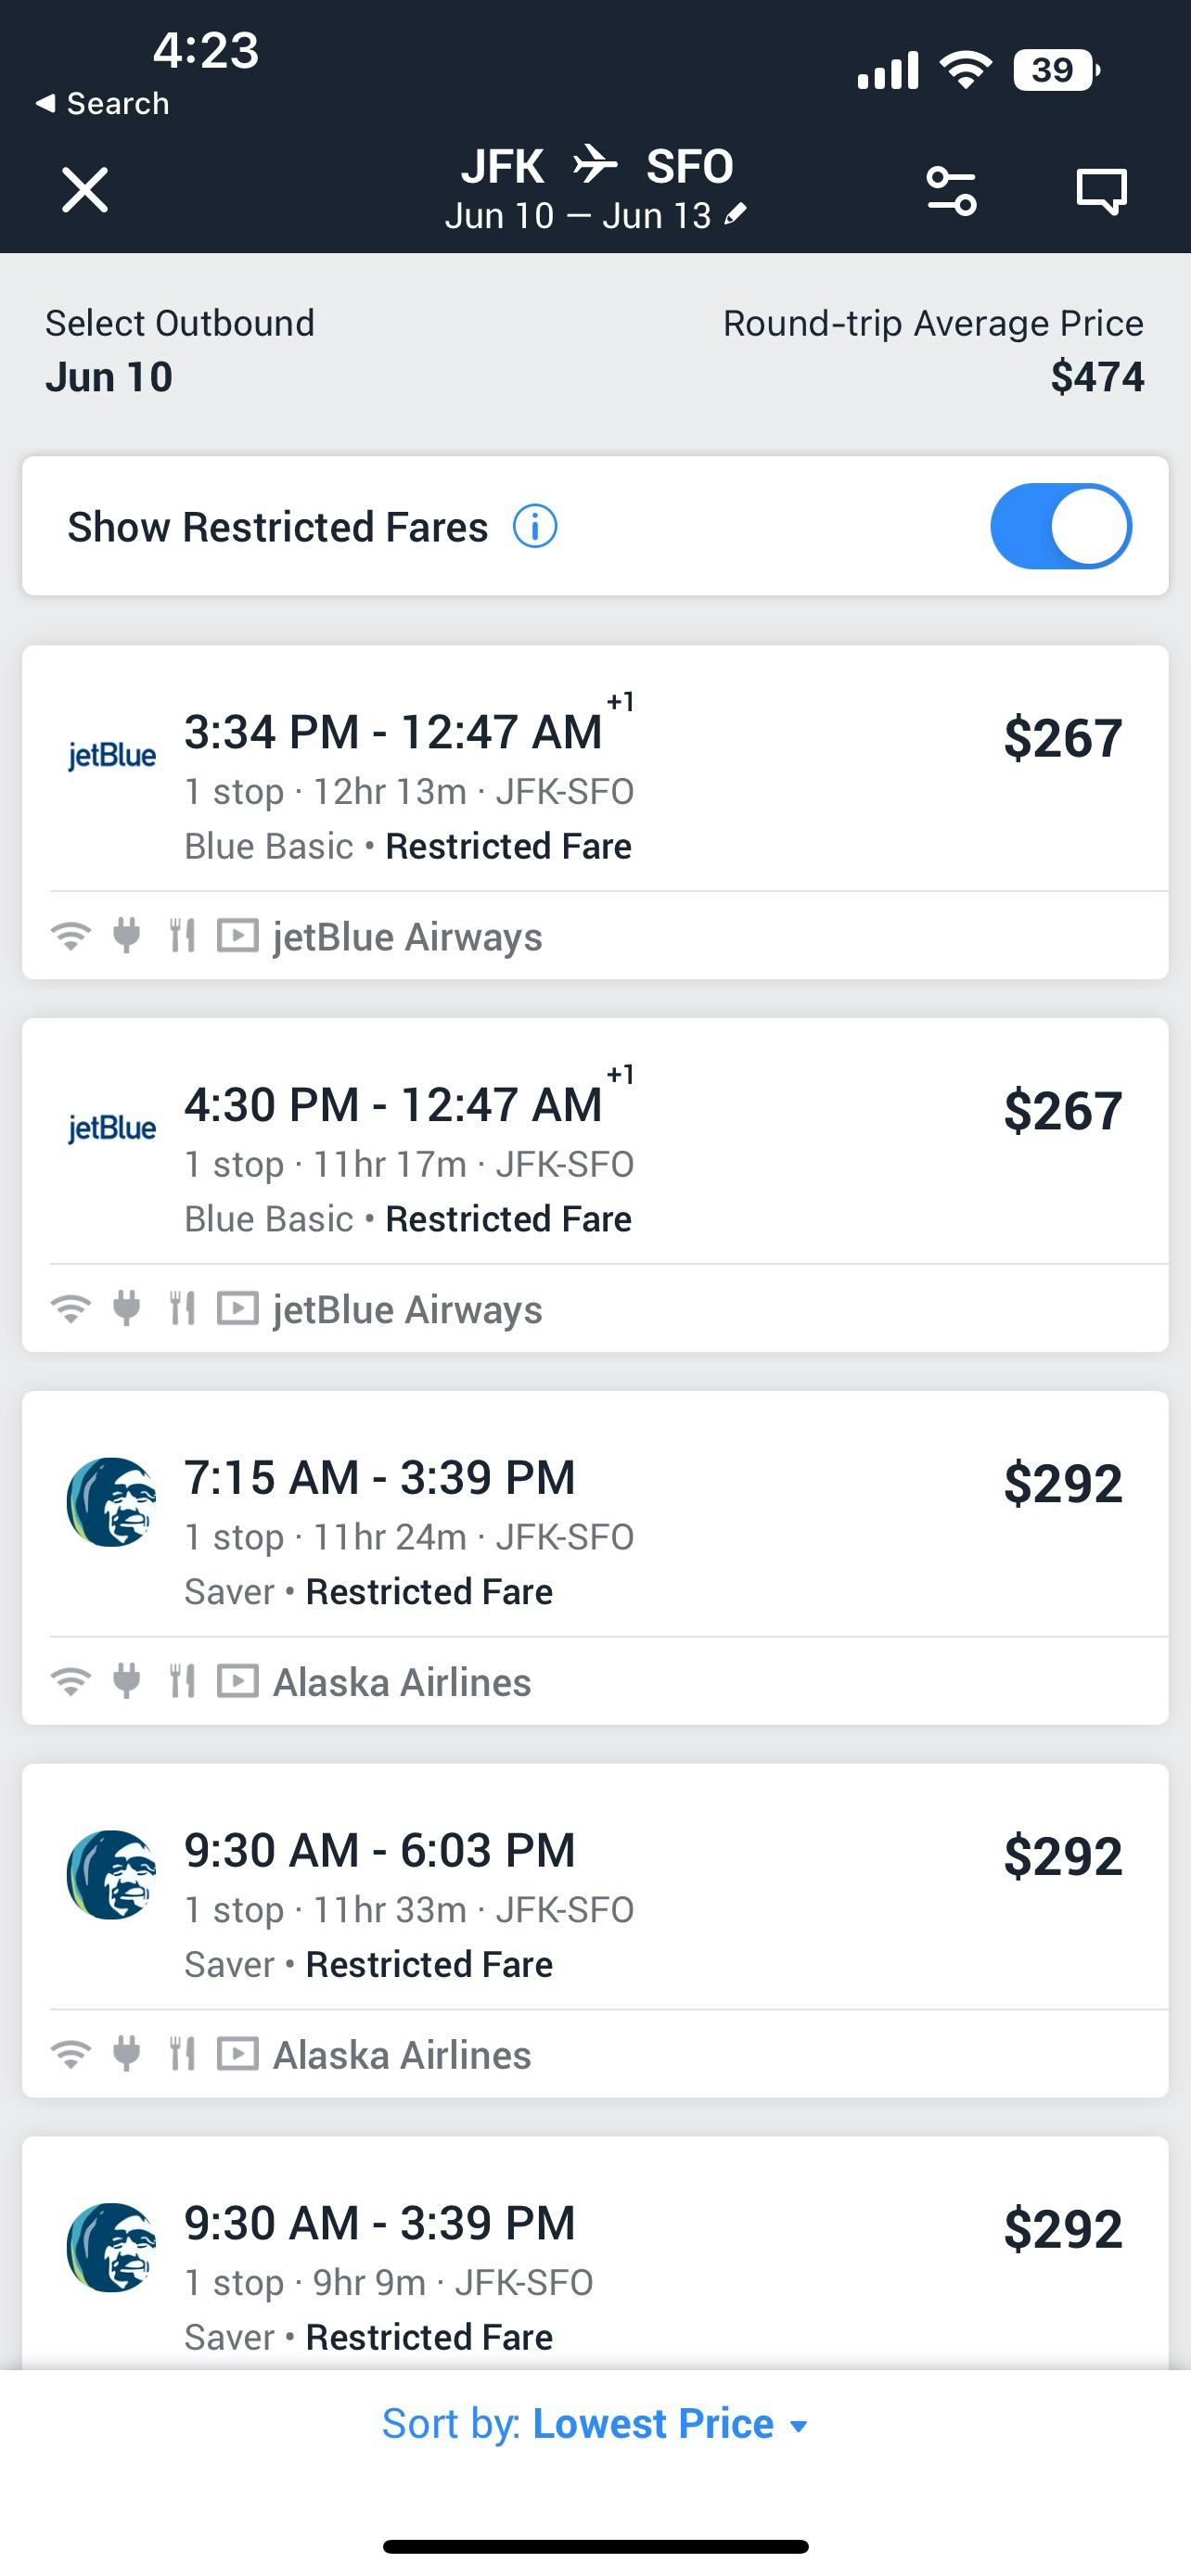Screen dimensions: 1191x2576
Task: Open Restricted Fares info icon
Action: (x=535, y=526)
